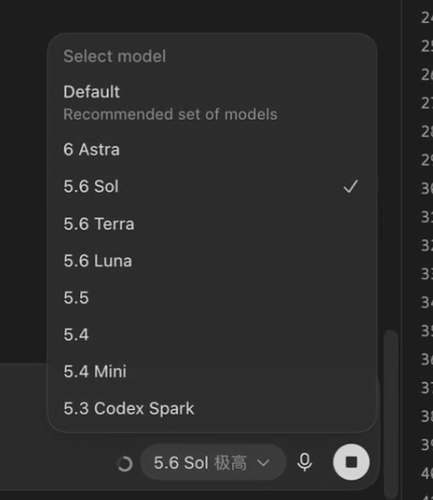Screen dimensions: 433x500
Task: Choose model 5.4 from the list
Action: (x=212, y=335)
